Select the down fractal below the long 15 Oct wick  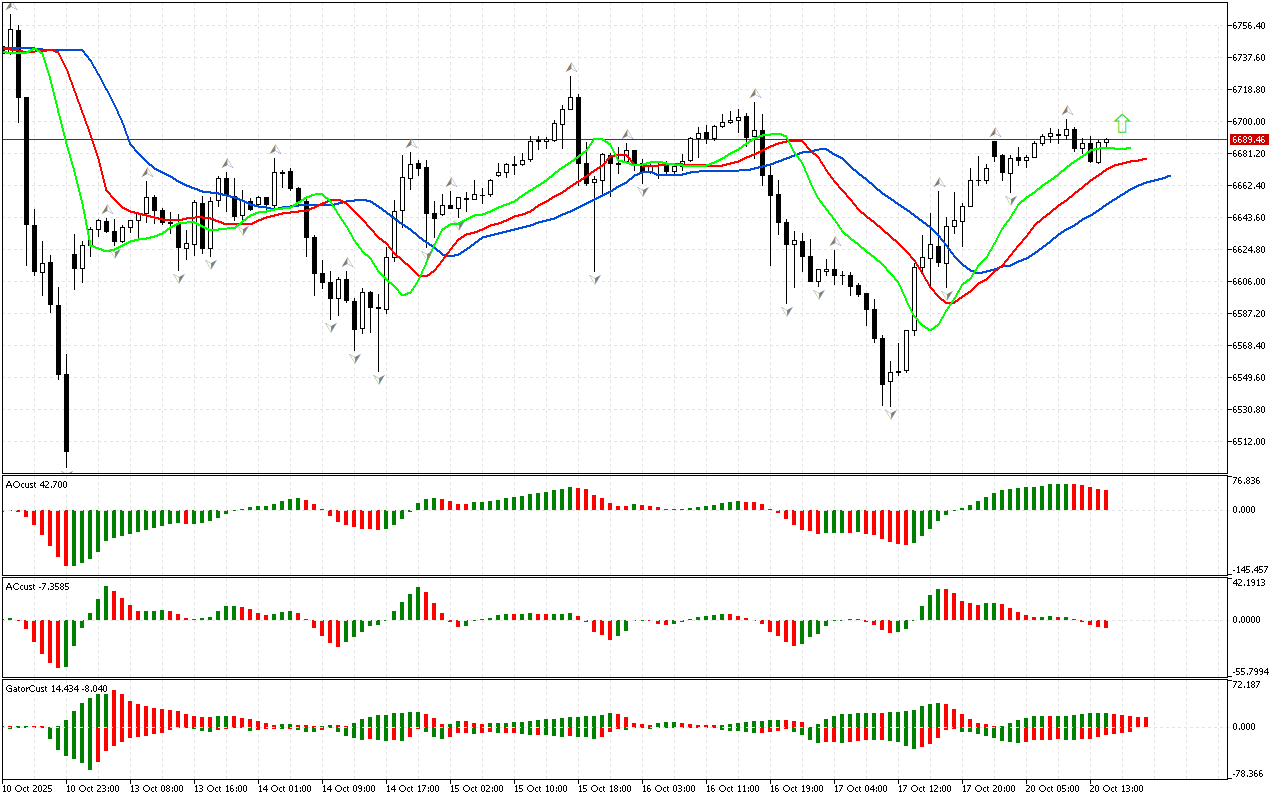tap(594, 279)
